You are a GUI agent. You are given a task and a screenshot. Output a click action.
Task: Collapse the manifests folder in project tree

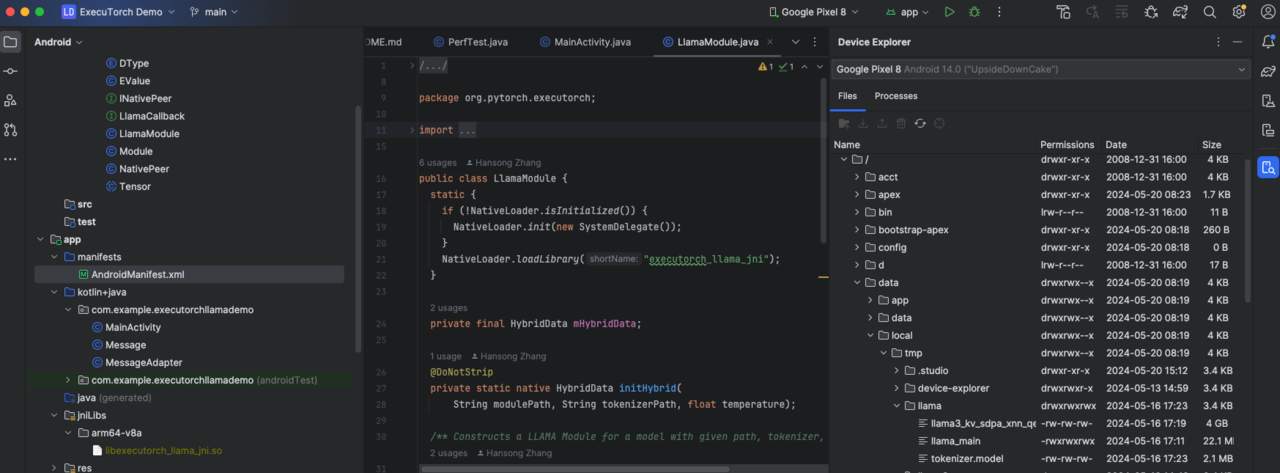[55, 257]
